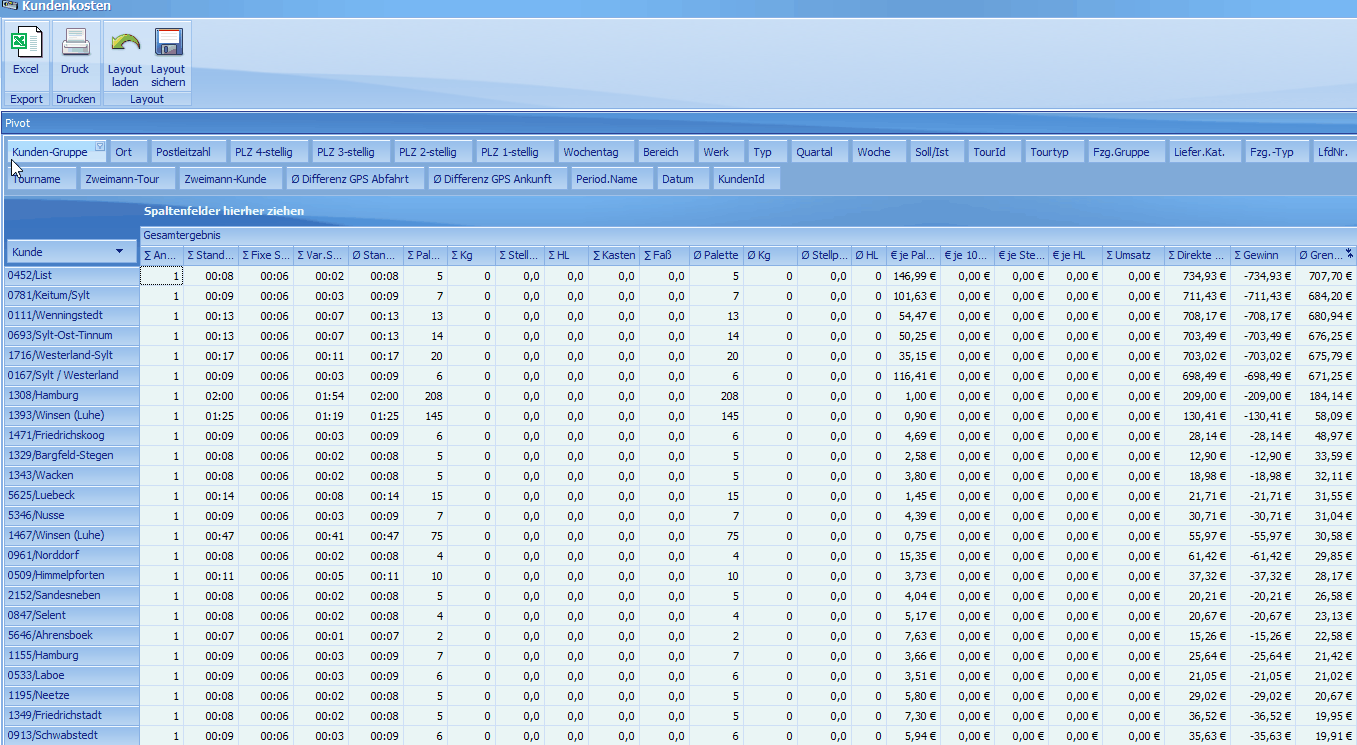Screen dimensions: 1357x745
Task: Select row 1393/Winsen (Luhe)
Action: coord(70,415)
